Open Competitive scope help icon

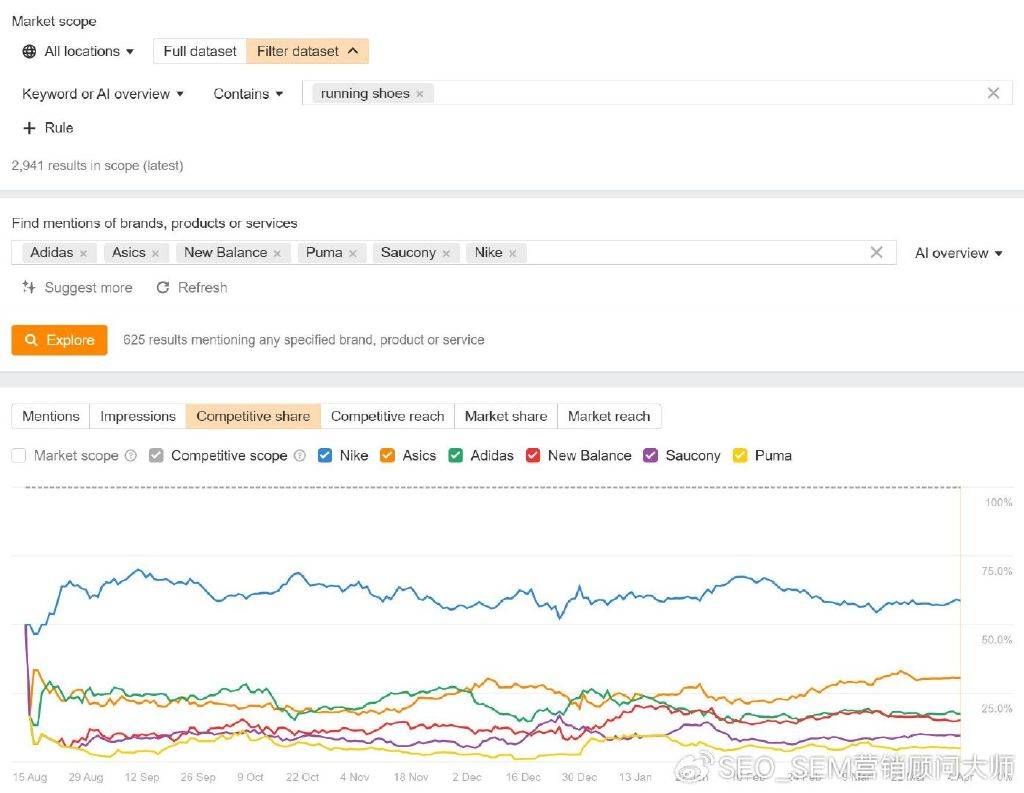pos(300,455)
